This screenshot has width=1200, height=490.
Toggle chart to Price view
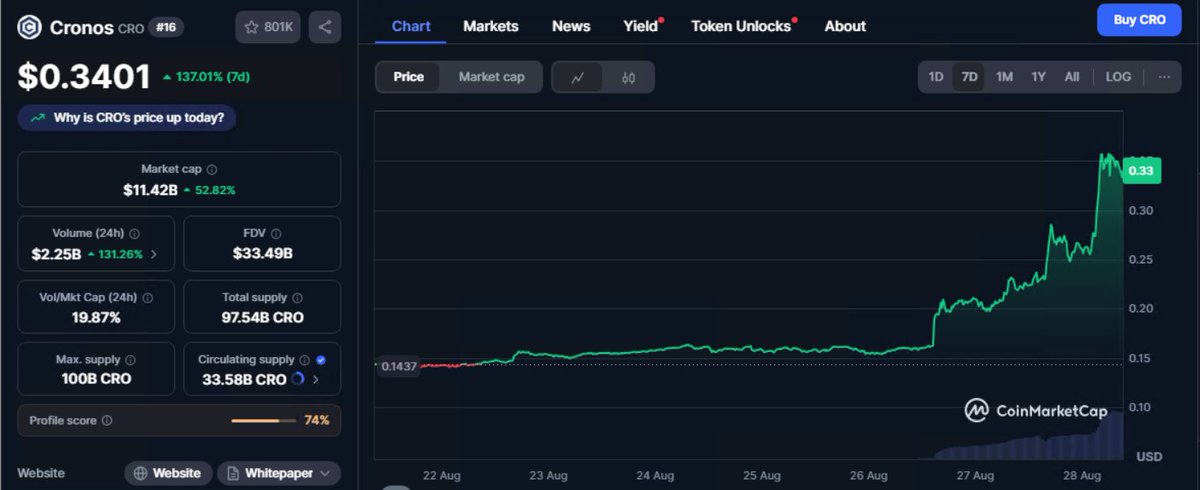pyautogui.click(x=408, y=77)
